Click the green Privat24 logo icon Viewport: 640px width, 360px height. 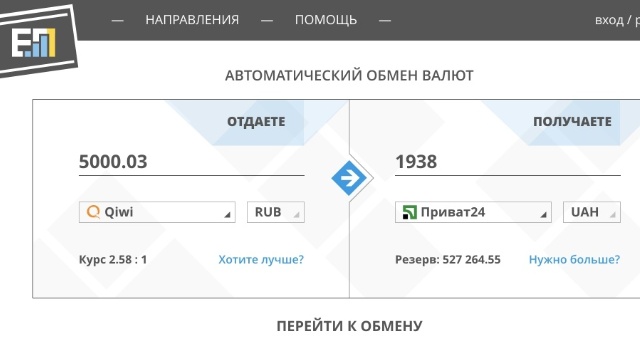[409, 212]
